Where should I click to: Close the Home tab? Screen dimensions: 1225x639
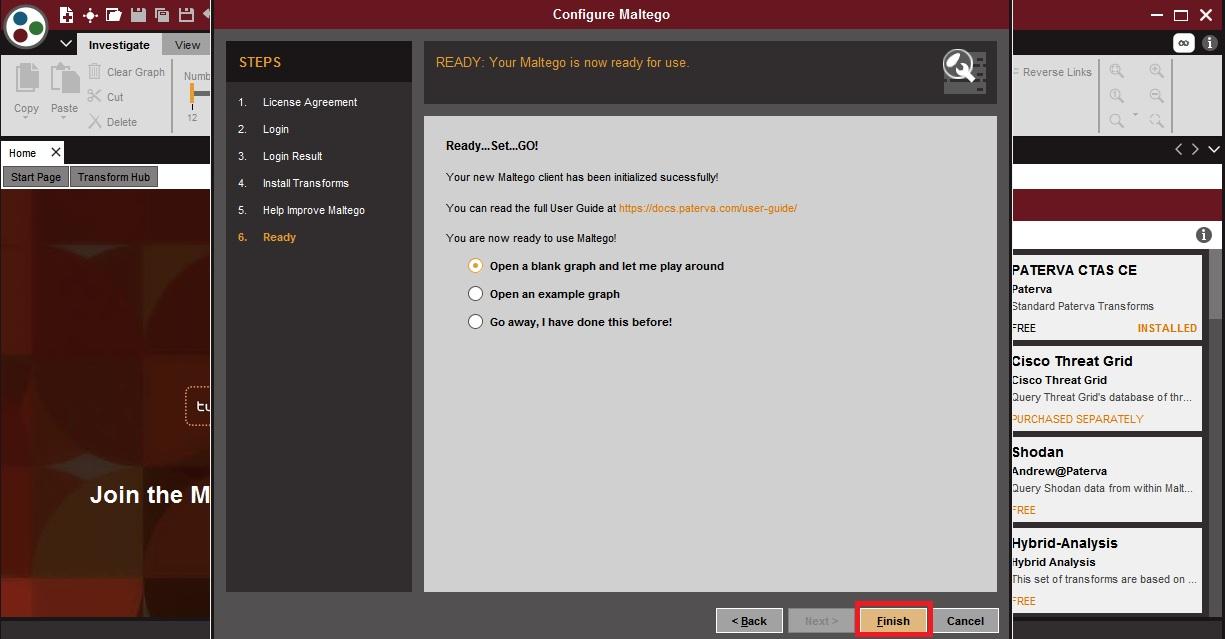[56, 152]
